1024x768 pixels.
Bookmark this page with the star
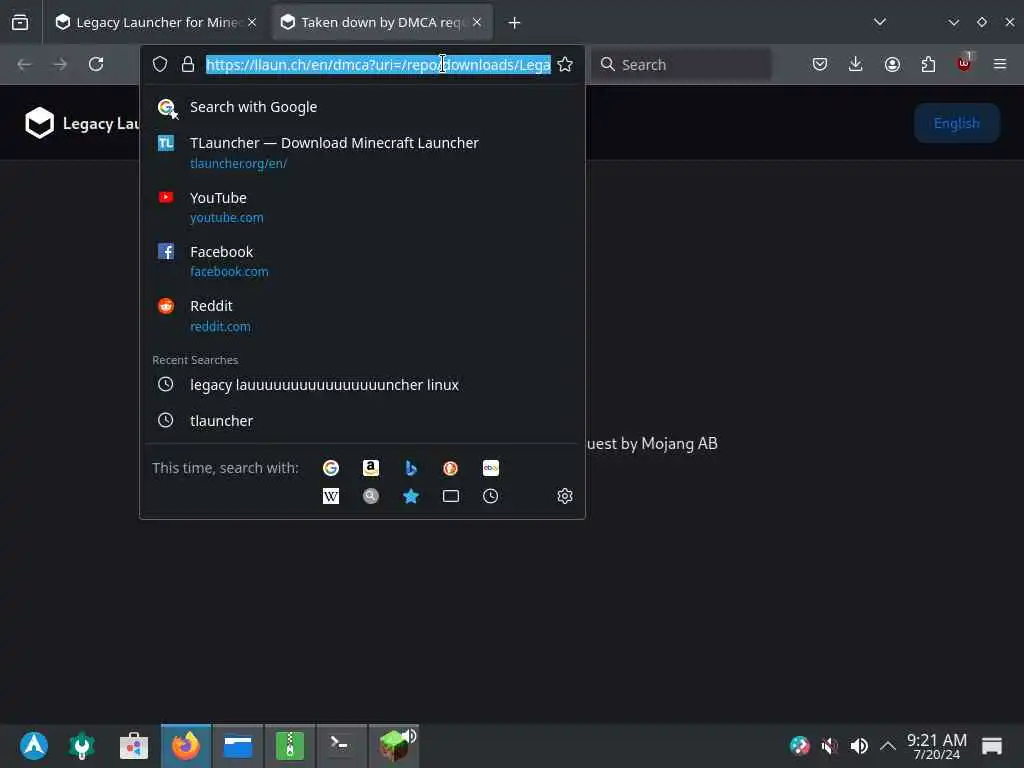tap(565, 64)
